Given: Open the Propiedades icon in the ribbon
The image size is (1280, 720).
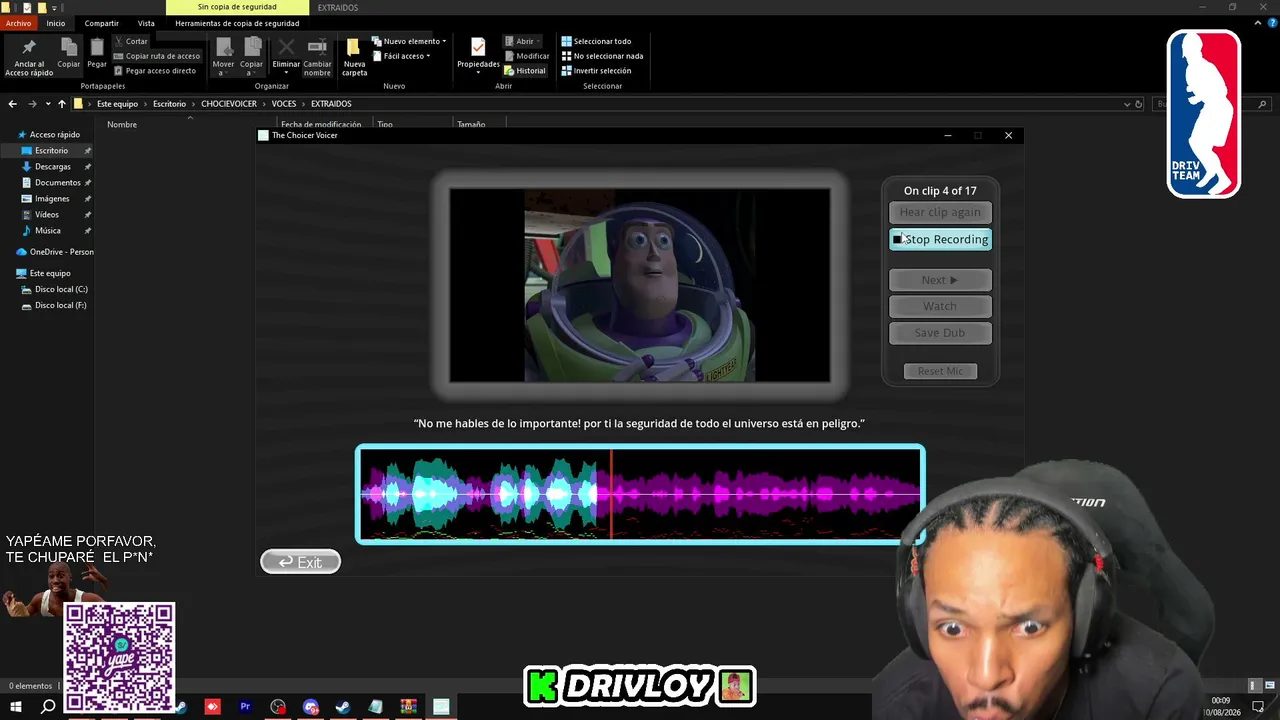Looking at the screenshot, I should pos(478,47).
